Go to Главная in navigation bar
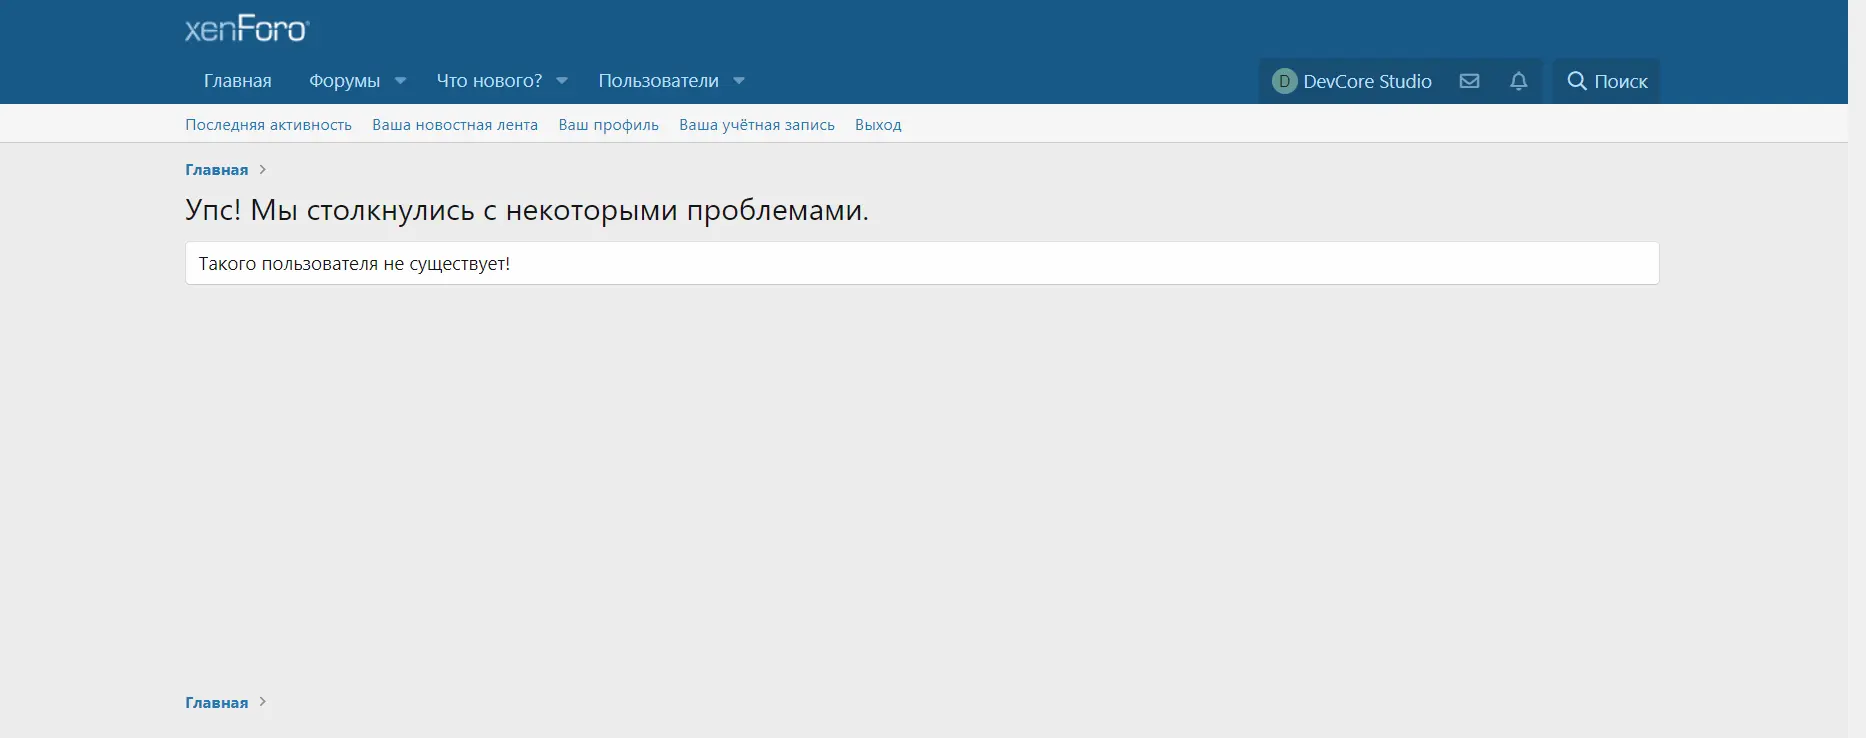1866x738 pixels. coord(237,81)
